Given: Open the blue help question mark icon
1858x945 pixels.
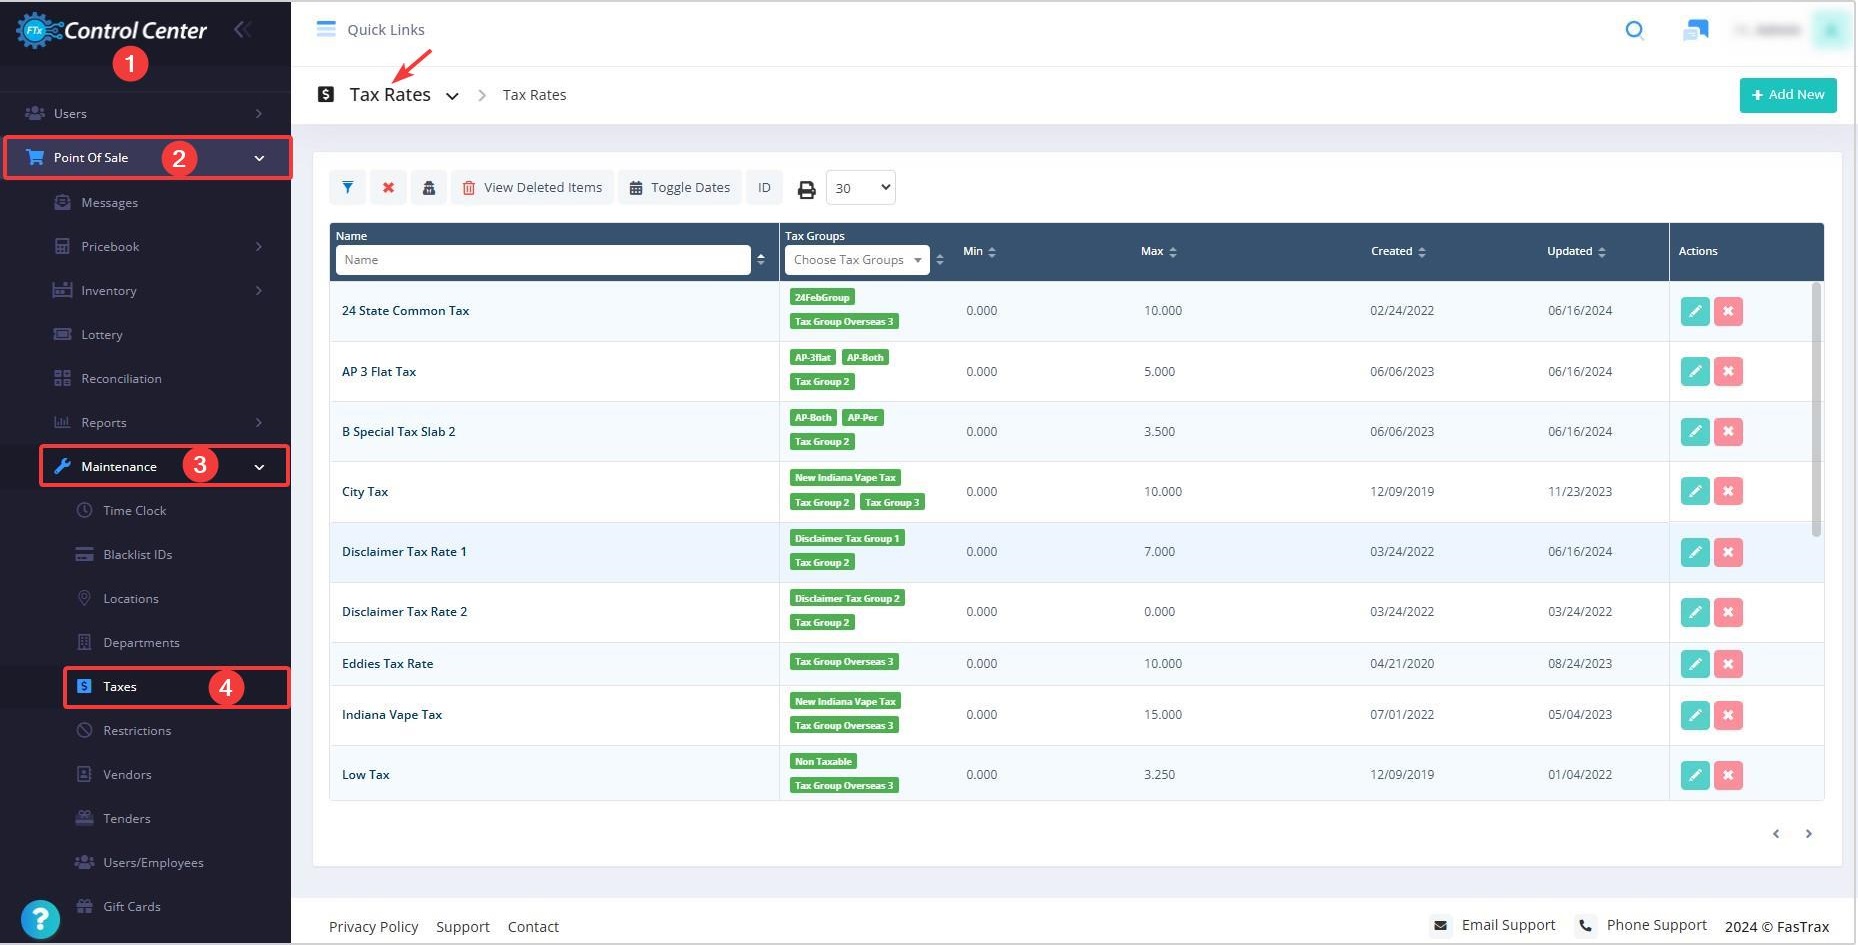Looking at the screenshot, I should [40, 919].
